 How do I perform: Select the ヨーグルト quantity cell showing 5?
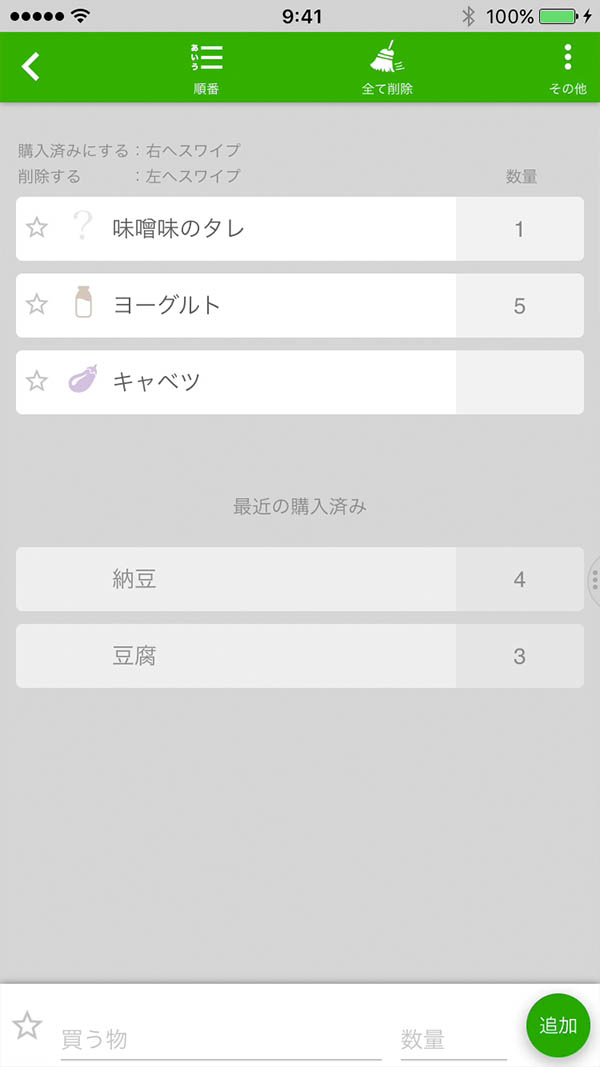tap(519, 305)
